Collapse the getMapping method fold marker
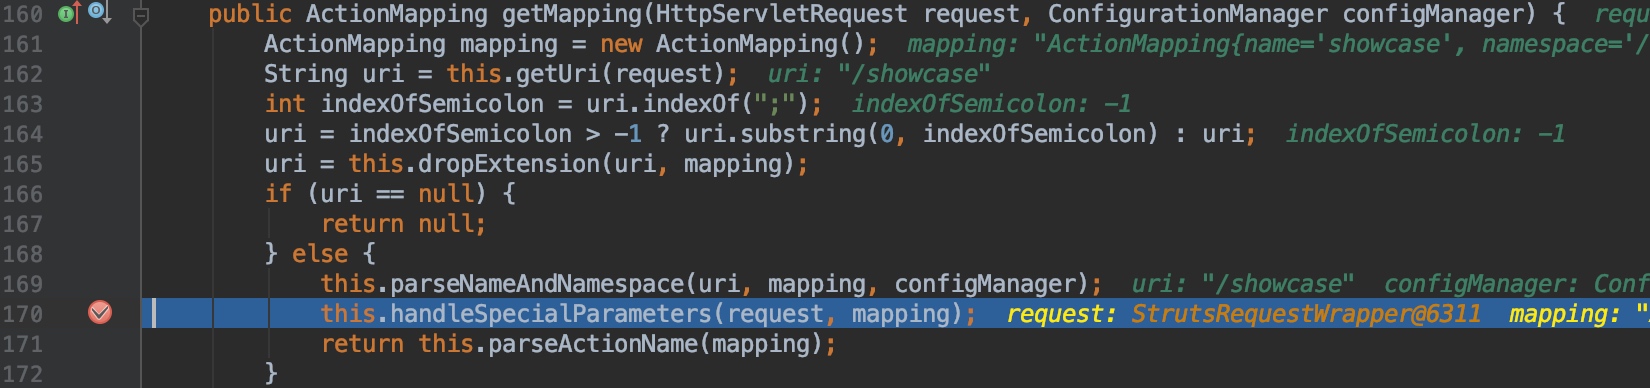The image size is (1650, 388). pyautogui.click(x=141, y=15)
